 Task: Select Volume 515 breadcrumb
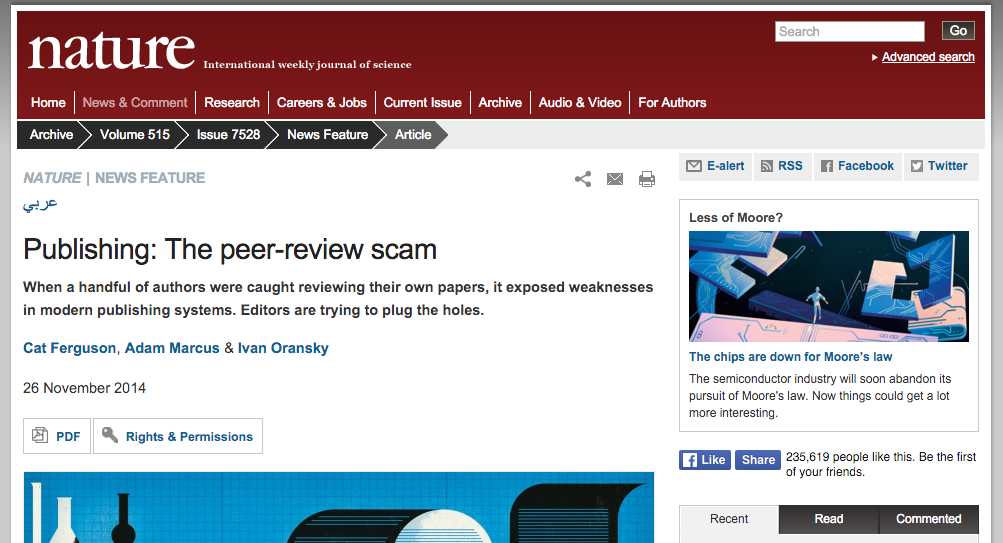point(135,134)
